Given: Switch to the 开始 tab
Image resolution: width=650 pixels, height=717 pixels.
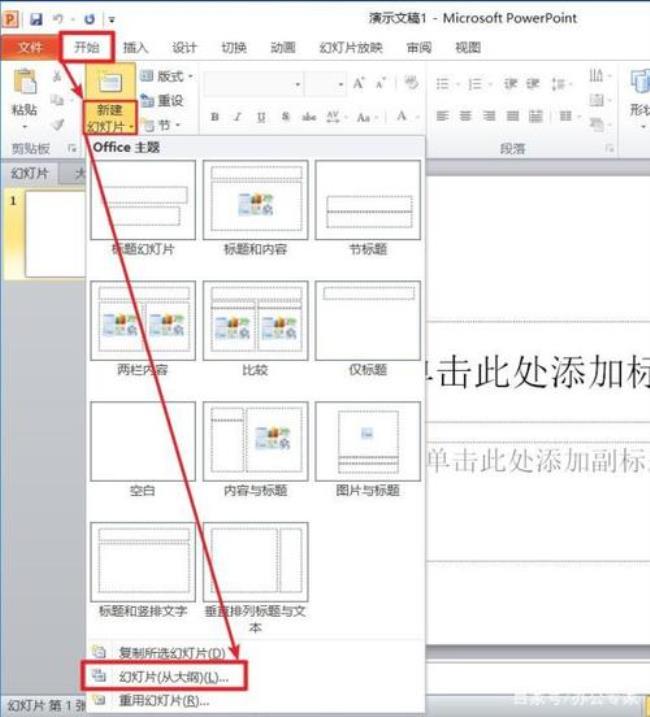Looking at the screenshot, I should (87, 47).
